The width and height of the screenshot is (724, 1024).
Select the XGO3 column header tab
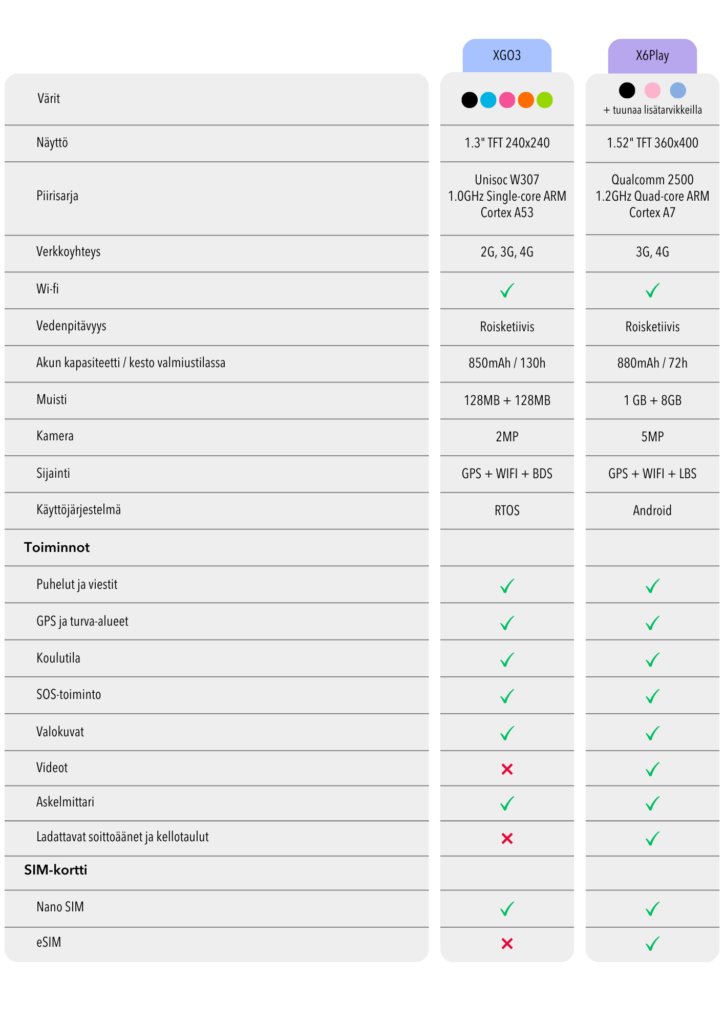tap(507, 56)
